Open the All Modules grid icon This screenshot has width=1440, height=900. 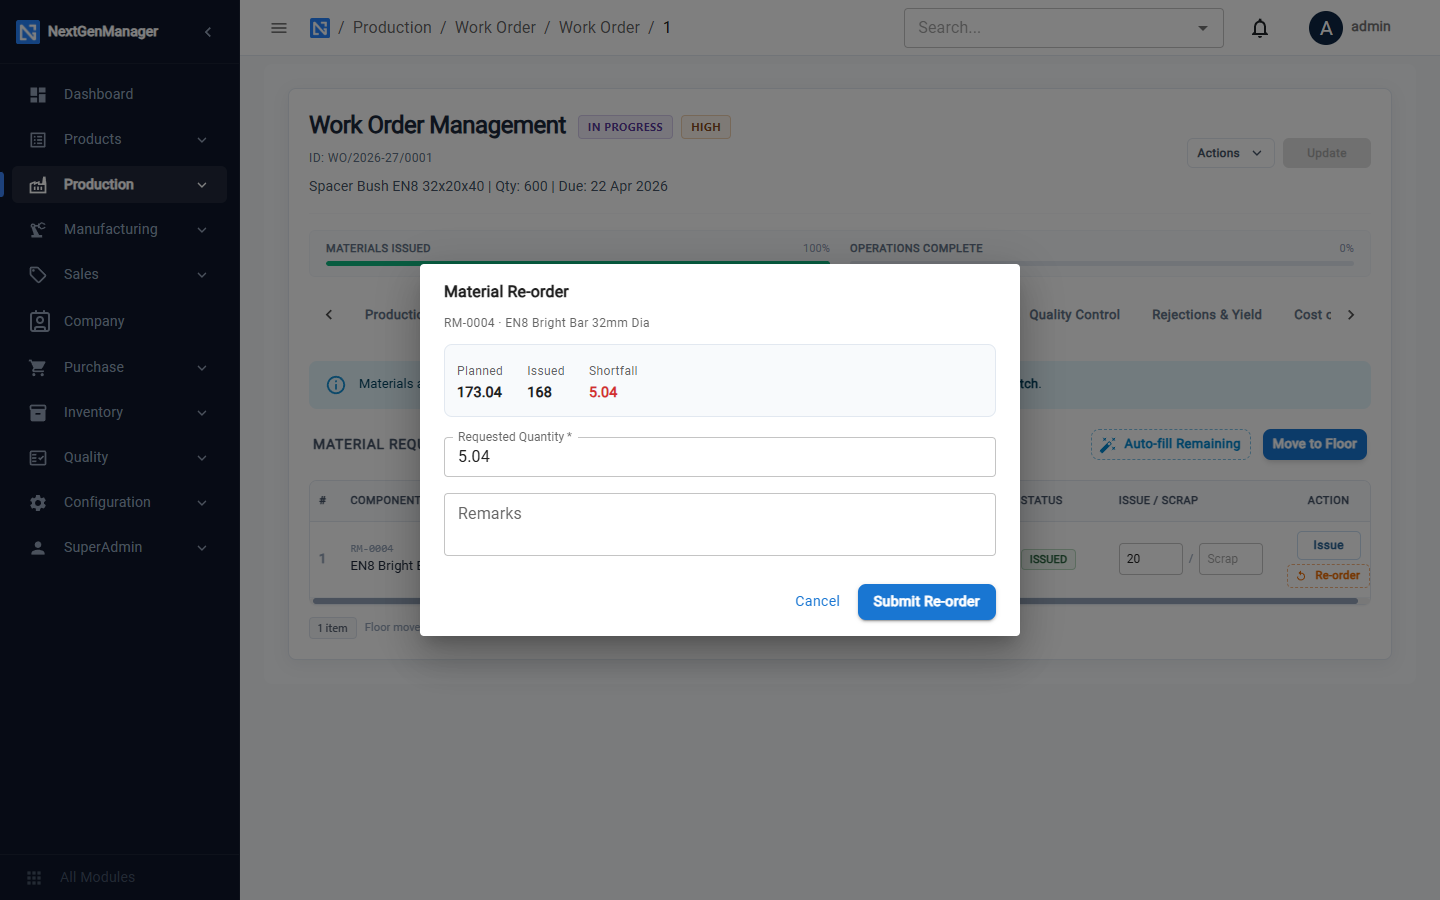pyautogui.click(x=34, y=877)
